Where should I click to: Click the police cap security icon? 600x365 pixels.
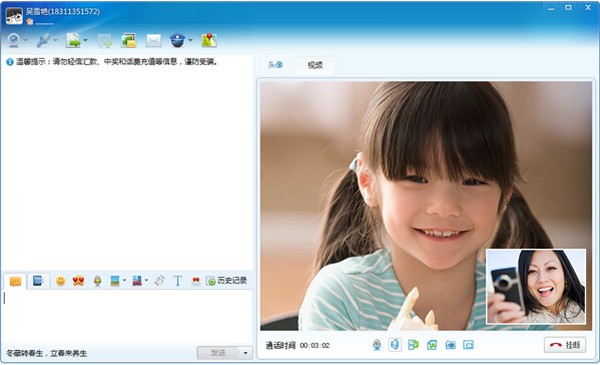point(178,40)
